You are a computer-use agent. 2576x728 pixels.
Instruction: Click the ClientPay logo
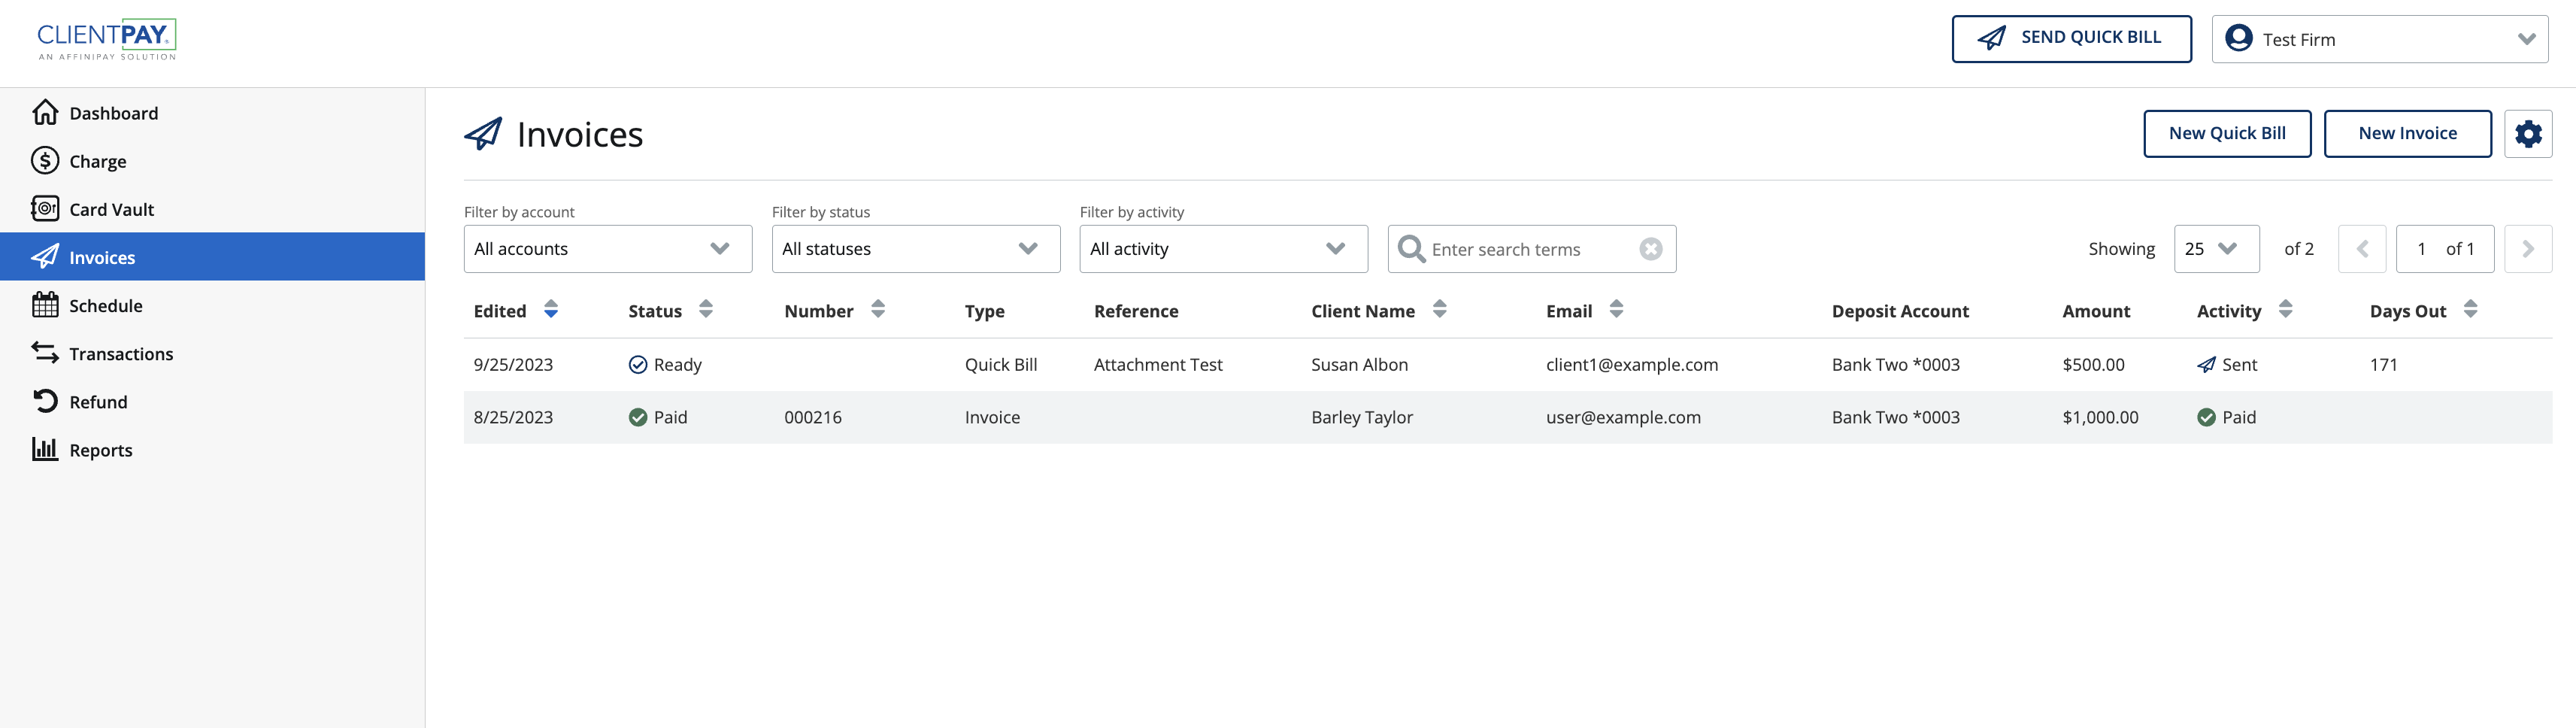pyautogui.click(x=107, y=40)
